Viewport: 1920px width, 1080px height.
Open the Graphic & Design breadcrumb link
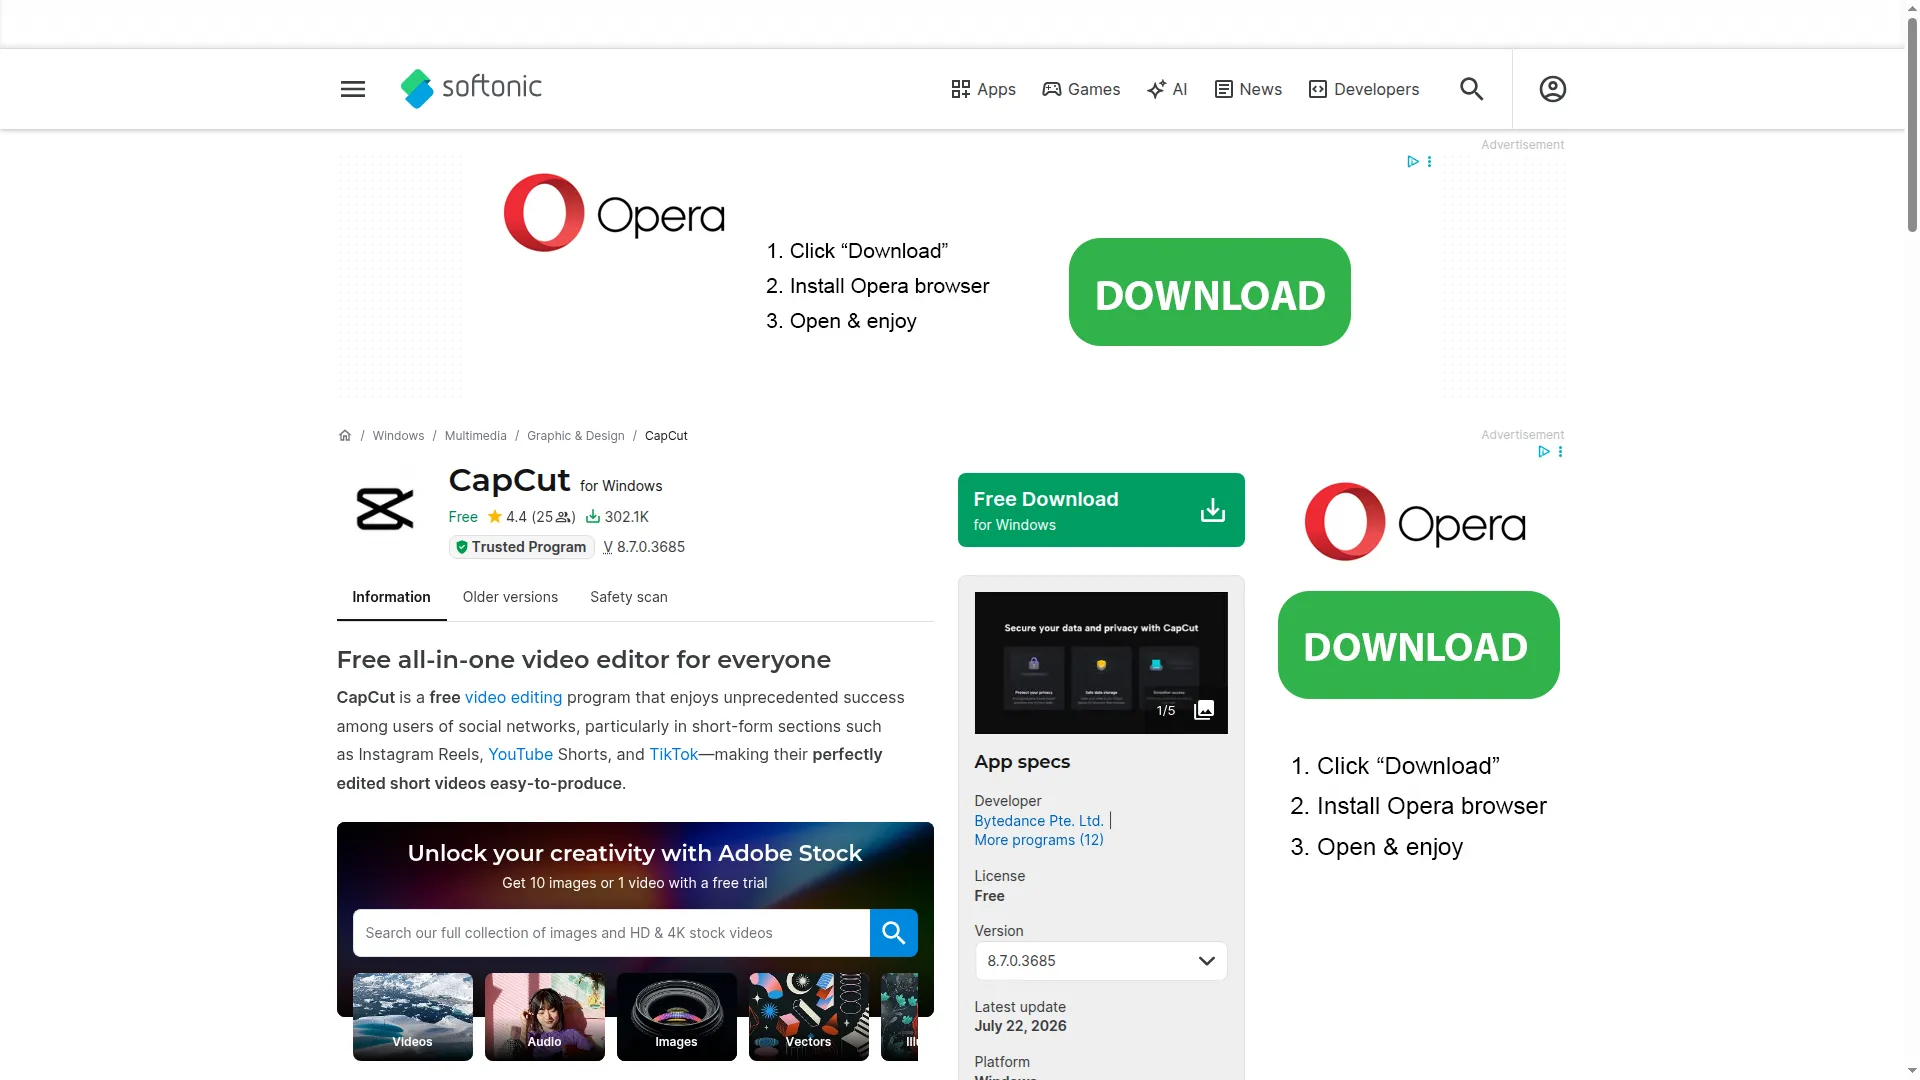[575, 436]
